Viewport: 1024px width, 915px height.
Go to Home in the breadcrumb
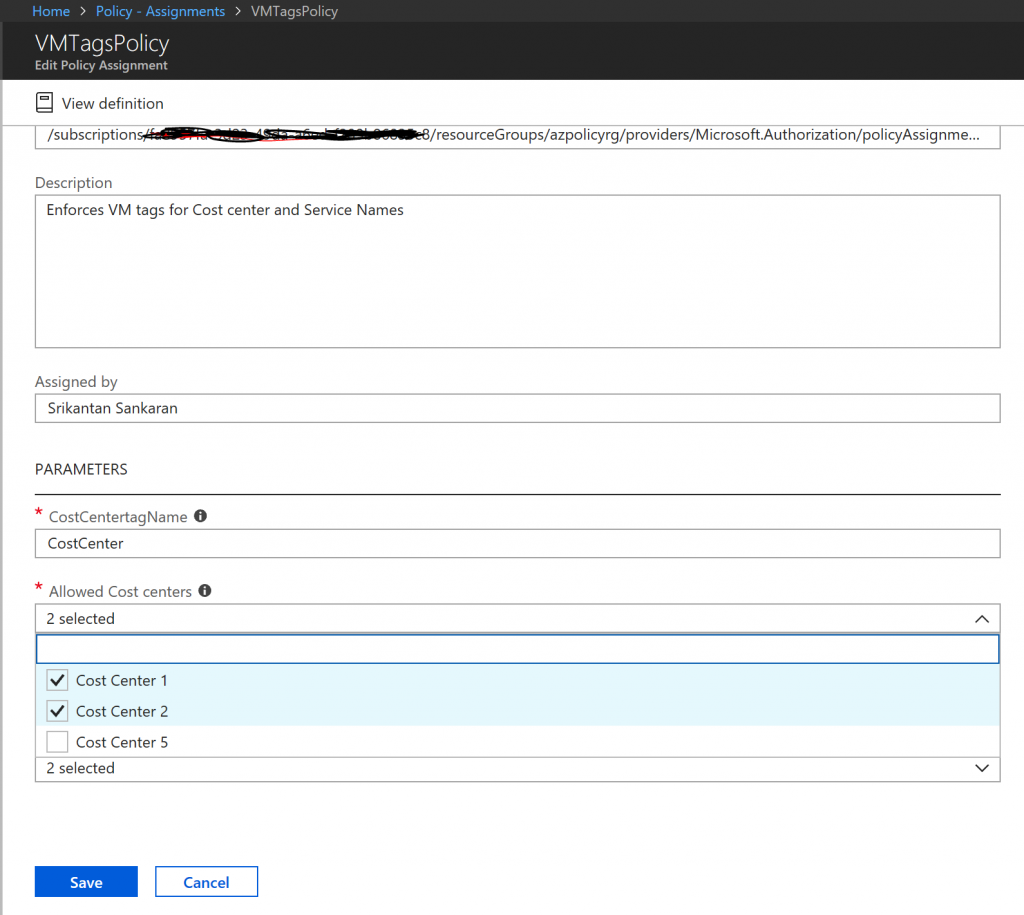coord(51,11)
